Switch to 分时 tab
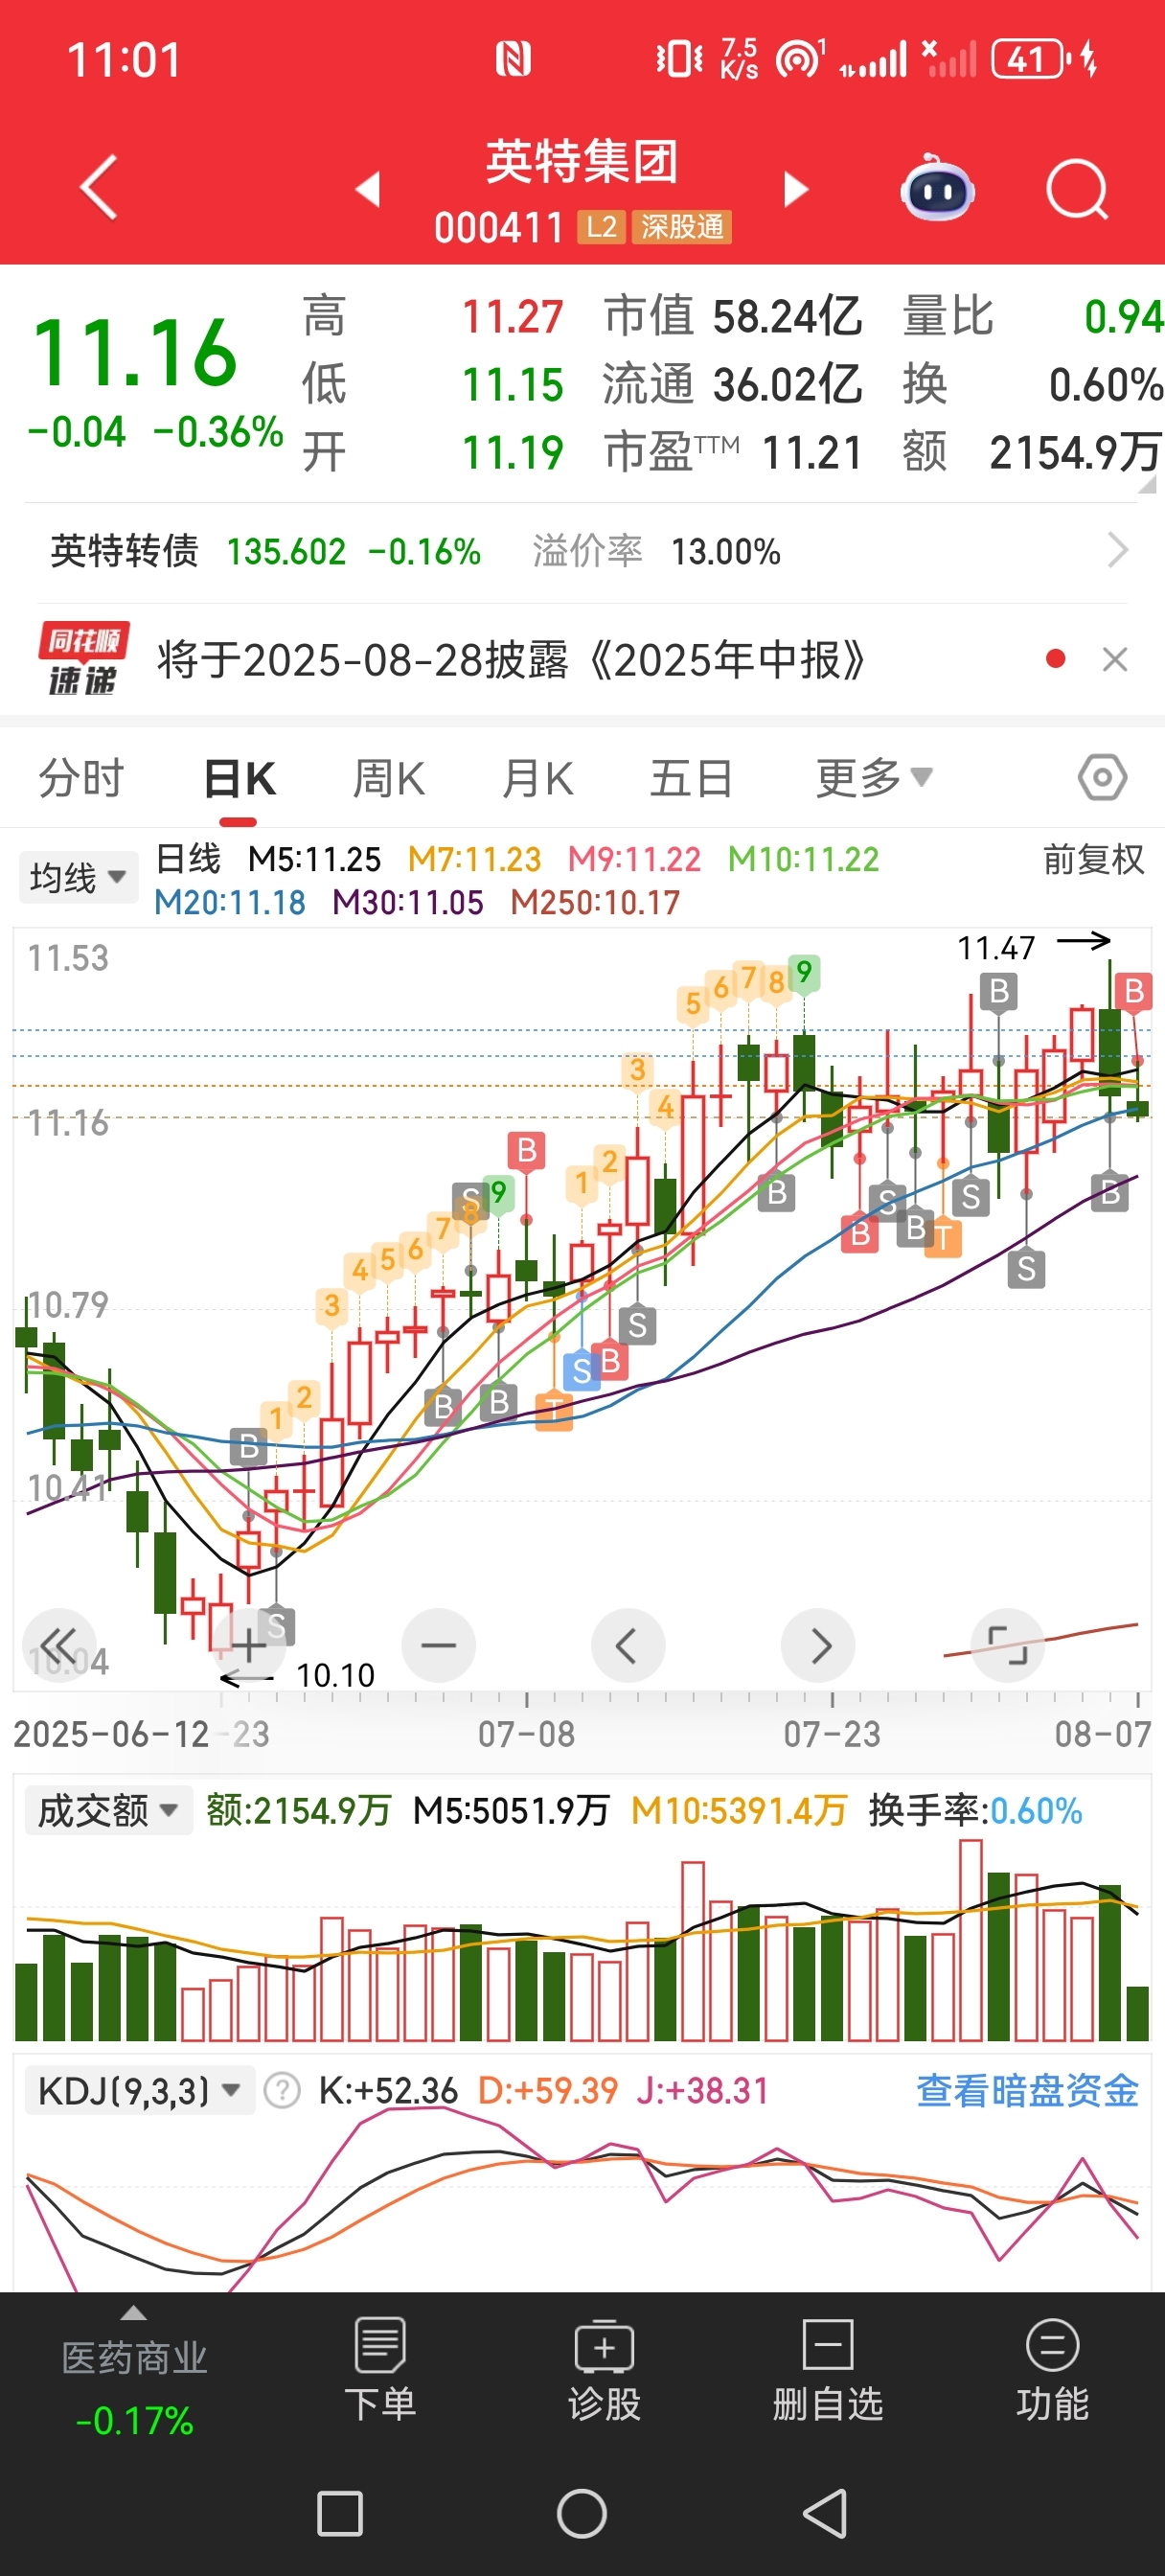This screenshot has width=1165, height=2576. click(81, 778)
